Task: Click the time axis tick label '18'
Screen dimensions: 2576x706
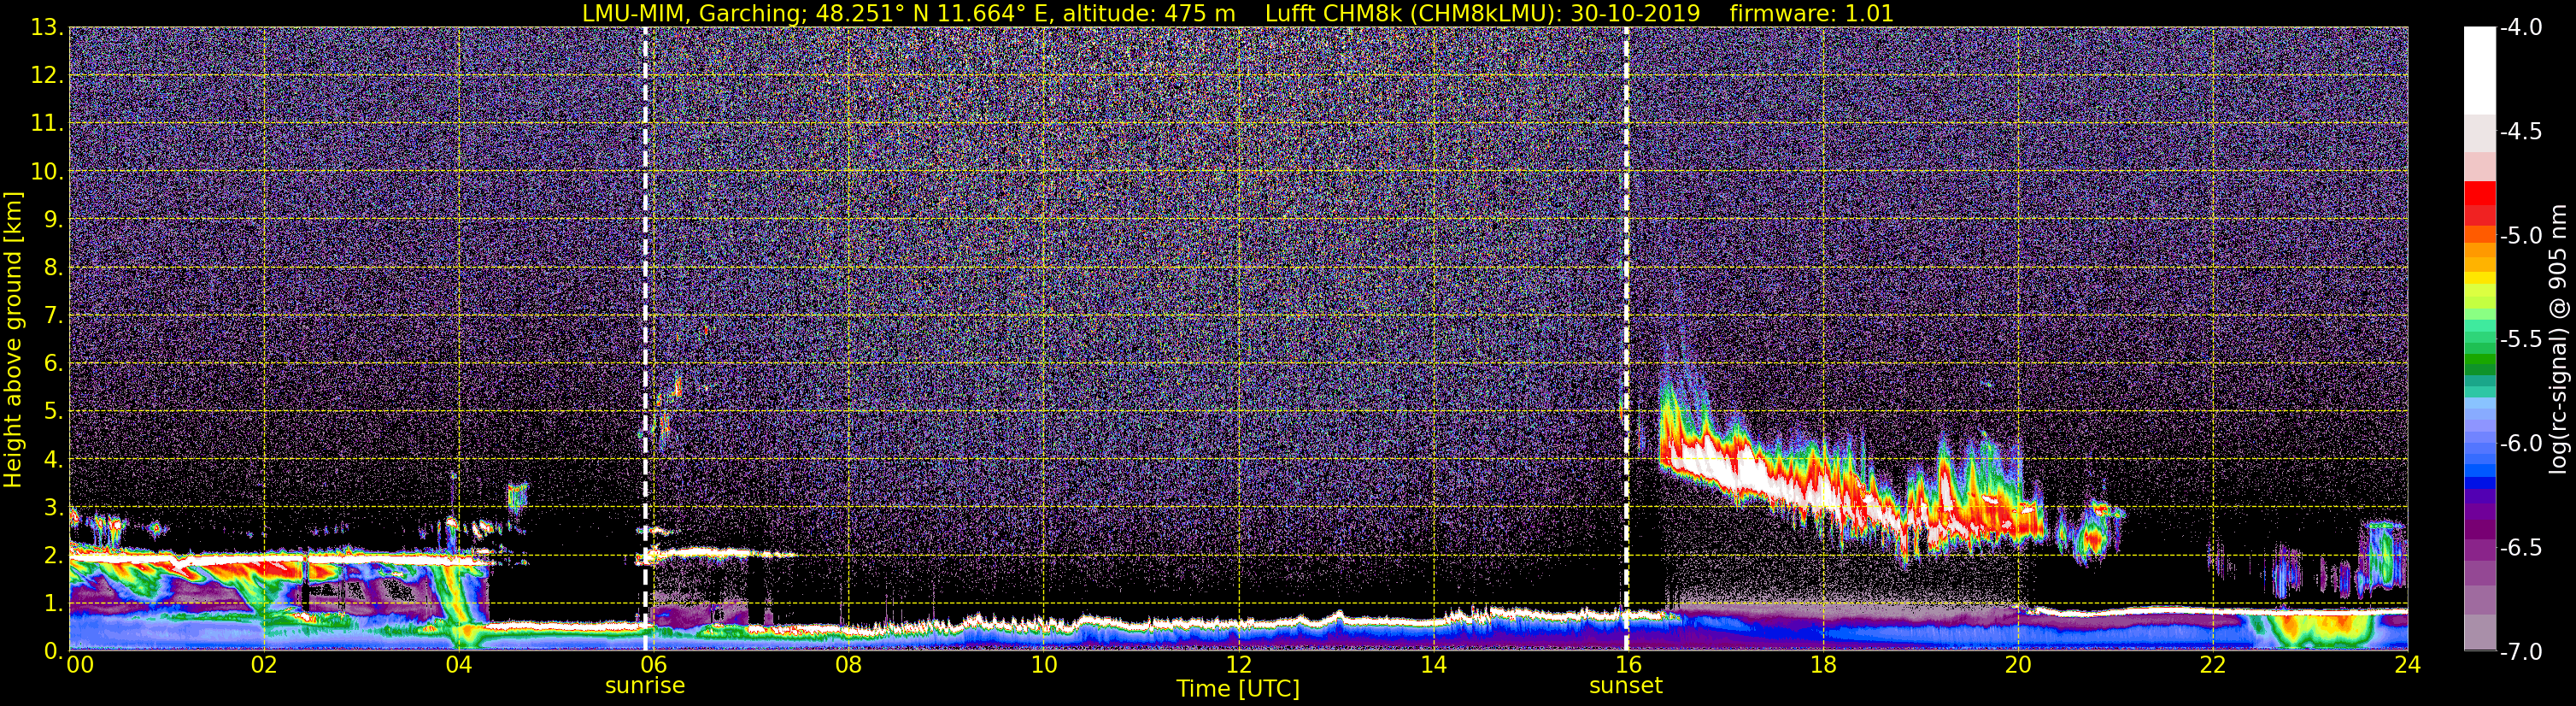Action: (x=1823, y=665)
